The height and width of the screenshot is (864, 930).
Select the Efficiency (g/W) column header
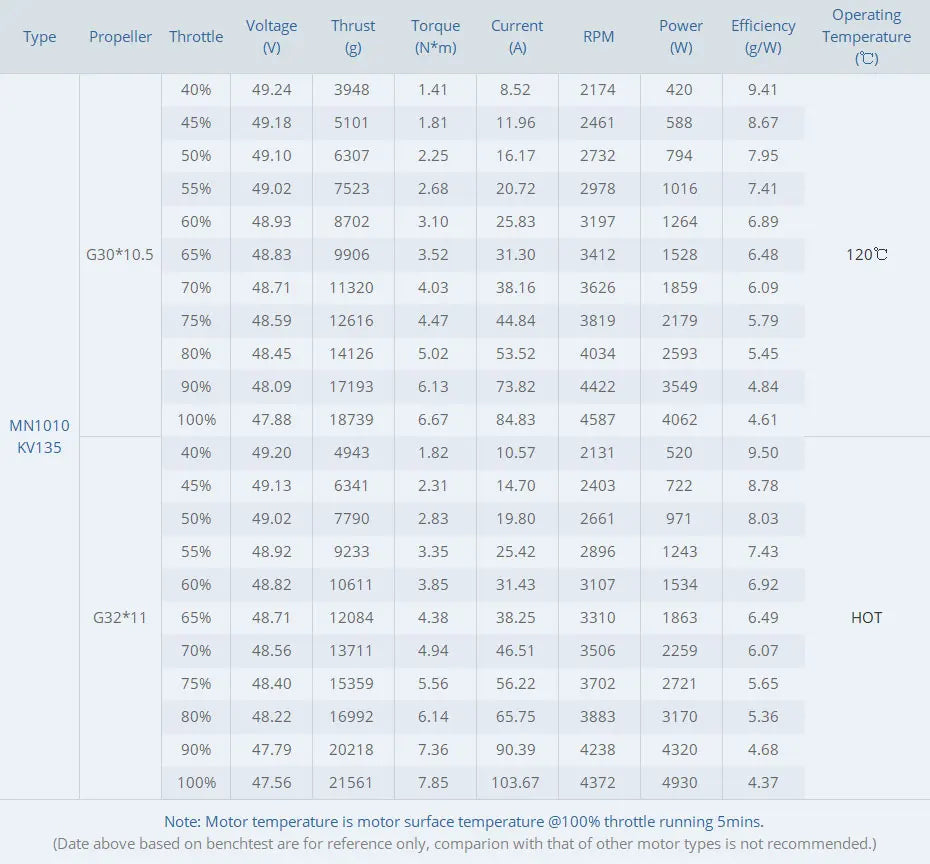point(763,37)
